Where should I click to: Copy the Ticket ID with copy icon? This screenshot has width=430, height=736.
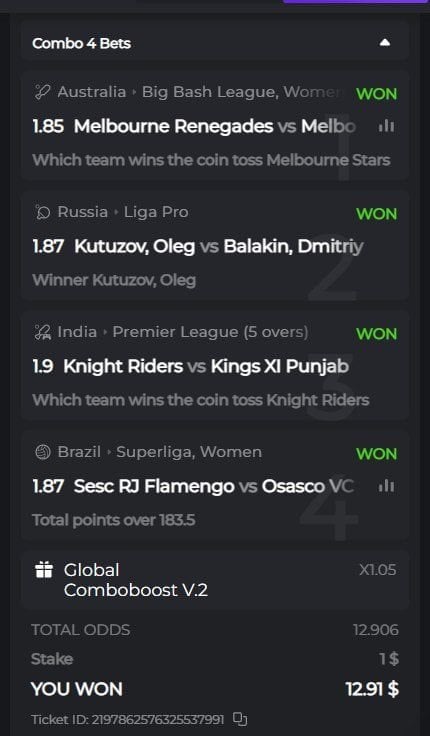click(x=240, y=719)
